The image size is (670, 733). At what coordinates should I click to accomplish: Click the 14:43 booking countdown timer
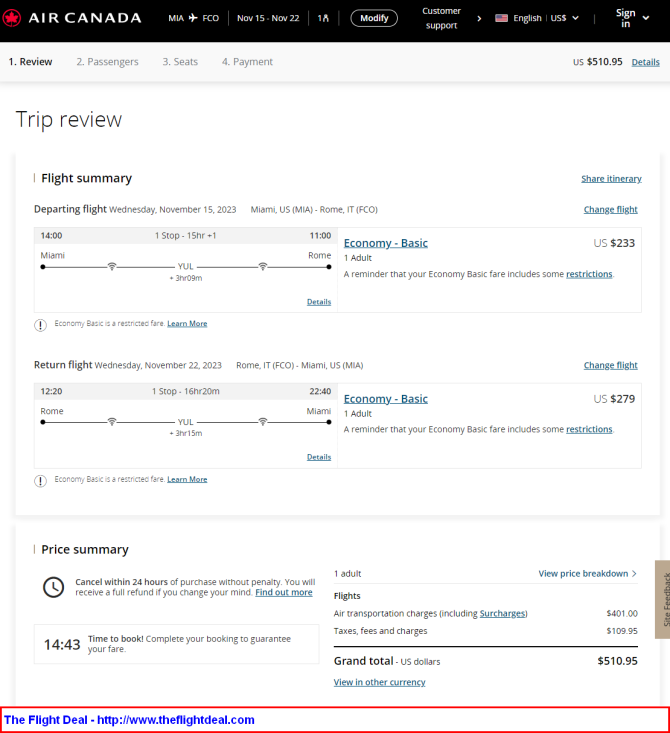point(62,645)
